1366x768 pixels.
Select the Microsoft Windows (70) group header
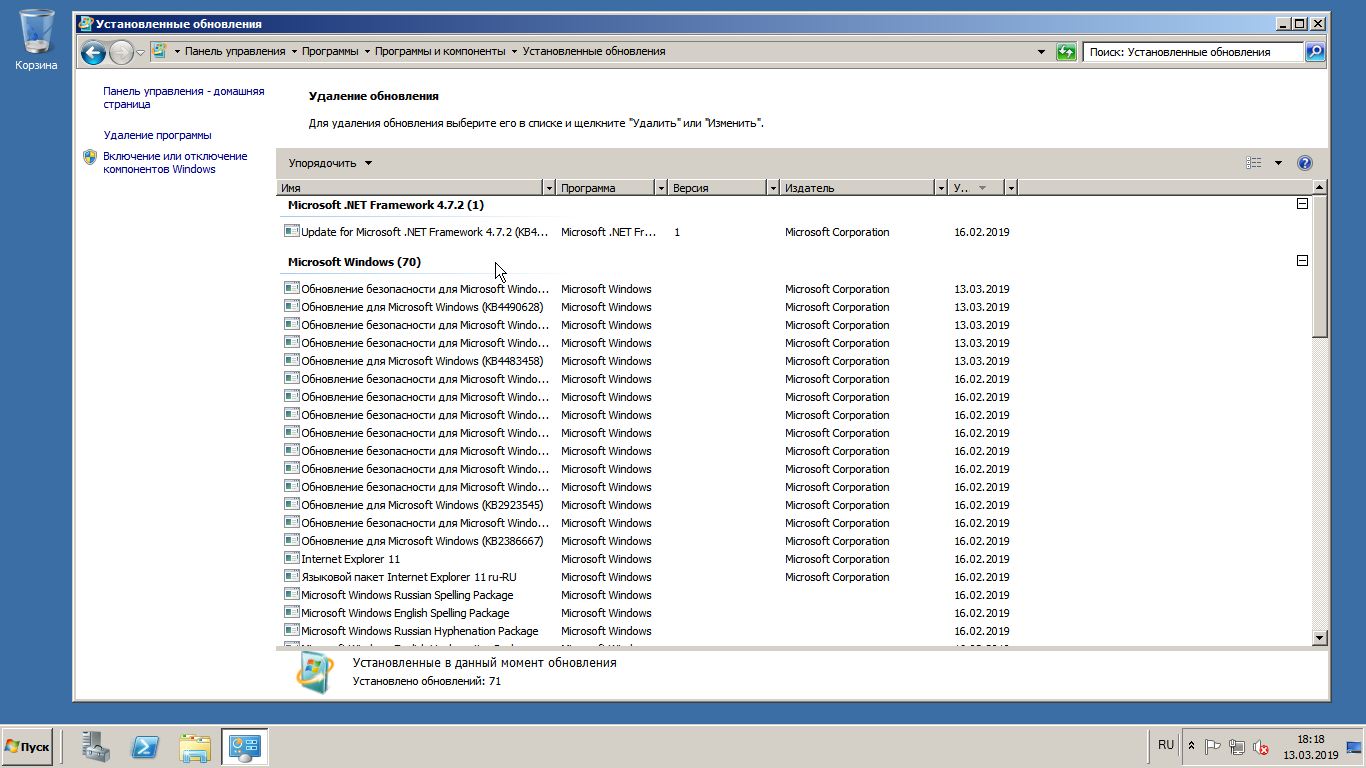pyautogui.click(x=354, y=262)
